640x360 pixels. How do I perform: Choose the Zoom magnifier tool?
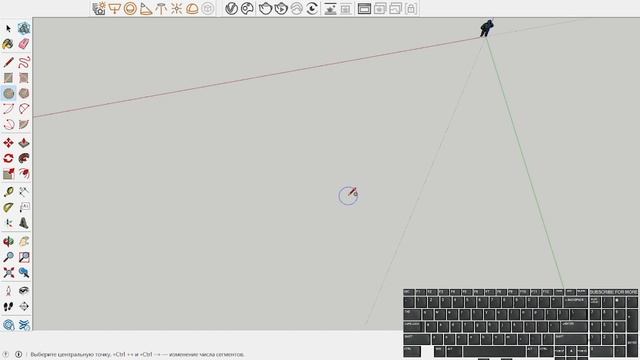tap(9, 257)
